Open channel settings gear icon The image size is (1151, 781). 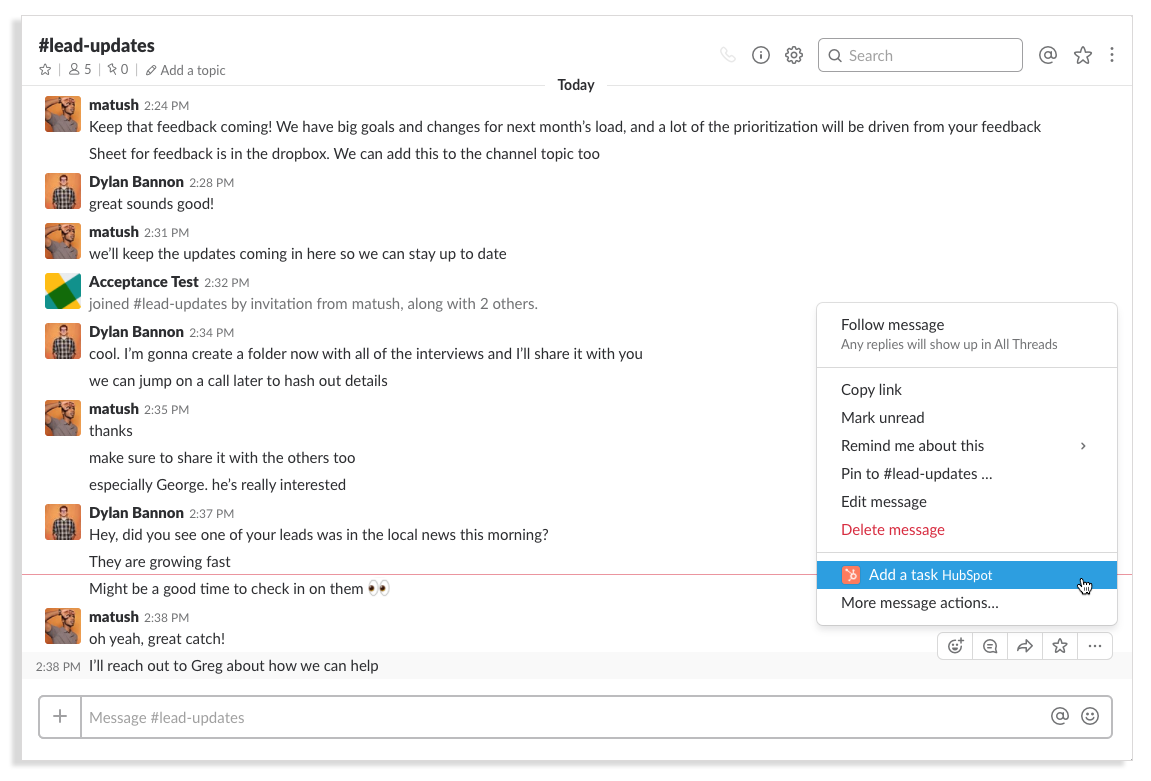[794, 56]
